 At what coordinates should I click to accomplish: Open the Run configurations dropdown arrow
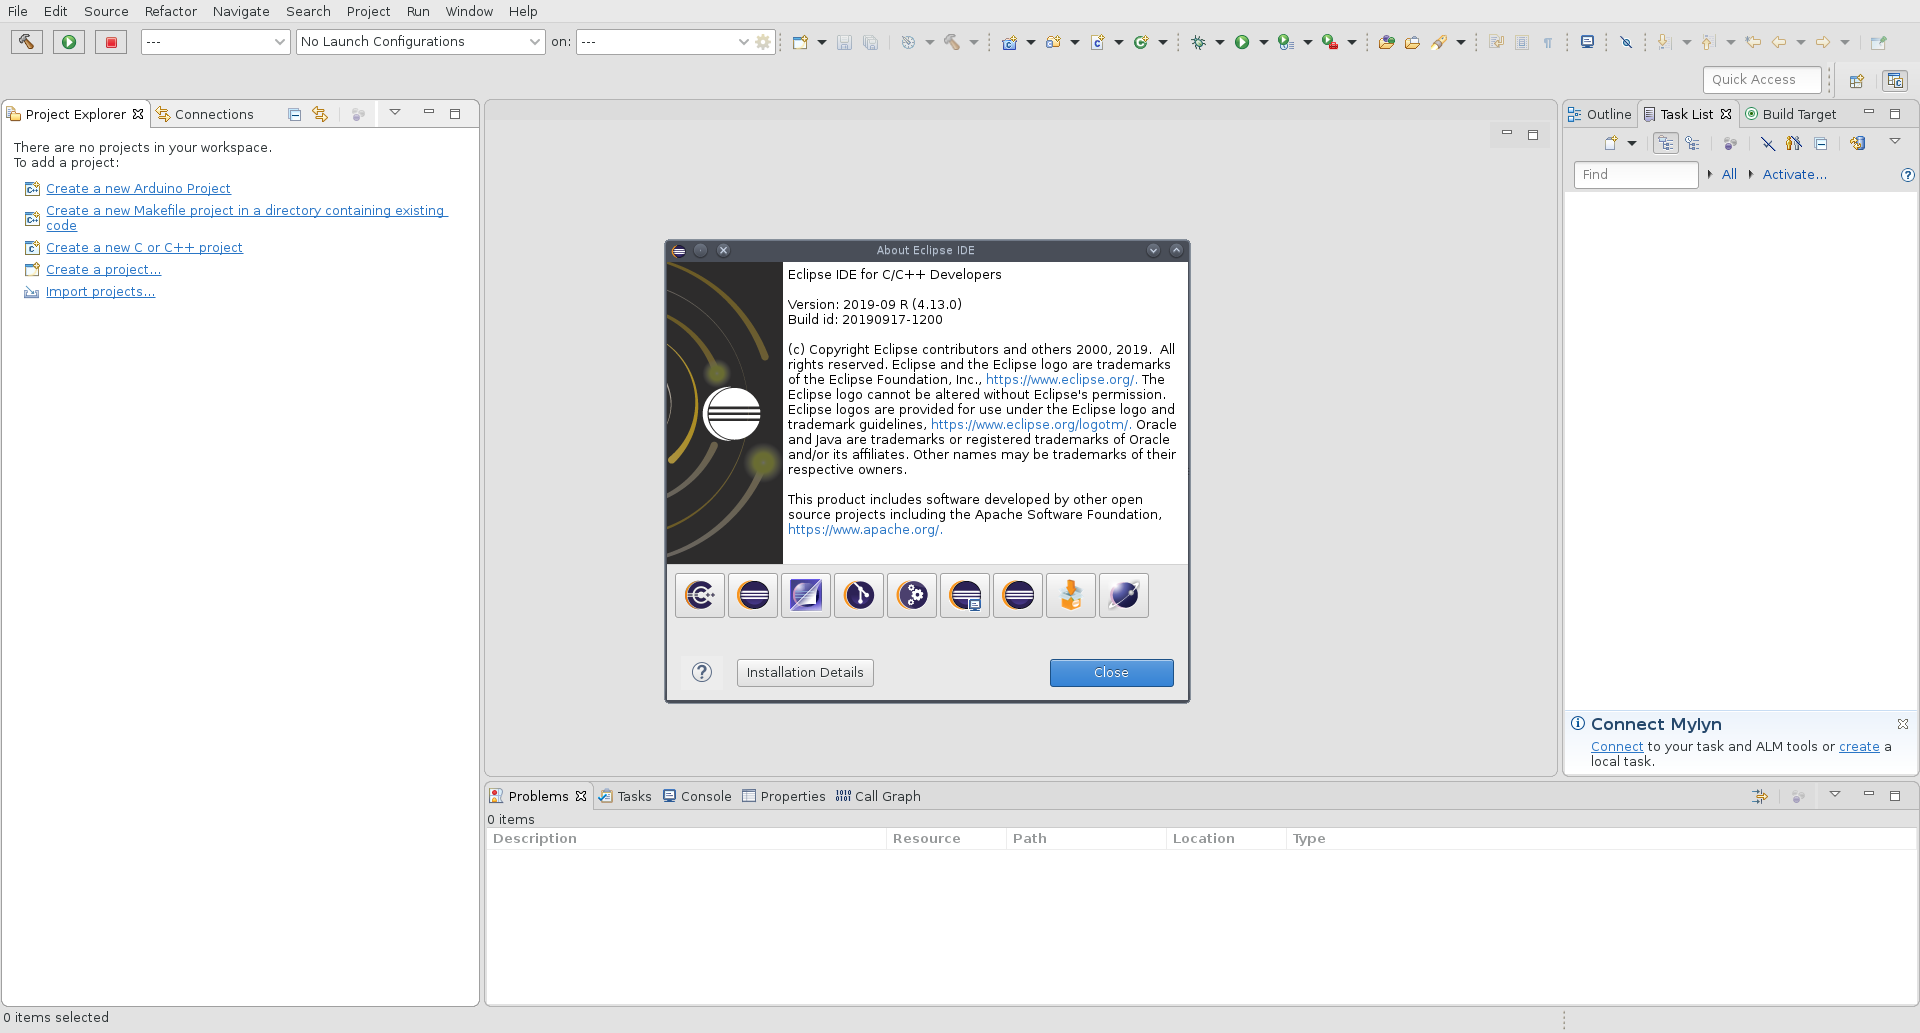coord(1262,42)
